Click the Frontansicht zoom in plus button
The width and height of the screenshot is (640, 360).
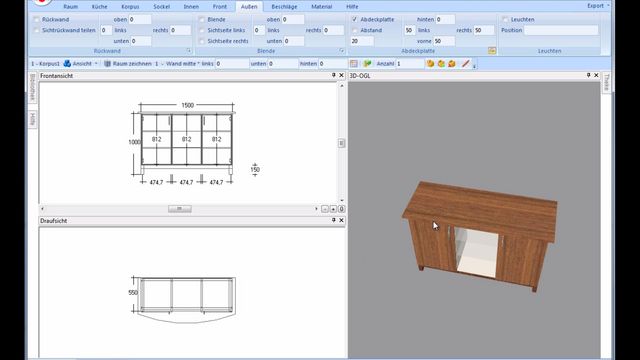click(333, 209)
